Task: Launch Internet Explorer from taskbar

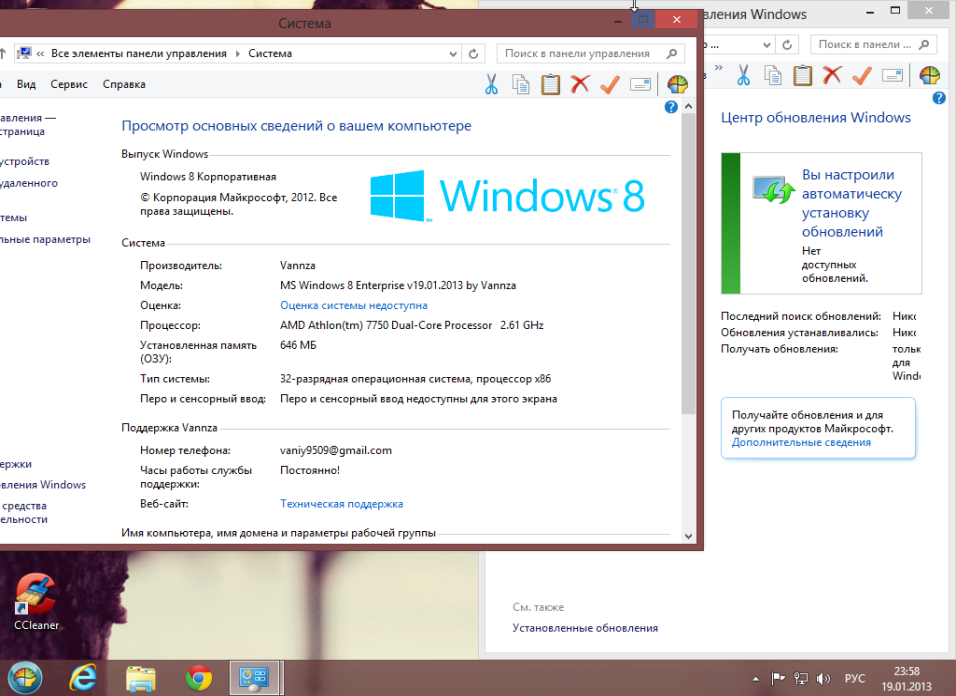Action: click(82, 678)
